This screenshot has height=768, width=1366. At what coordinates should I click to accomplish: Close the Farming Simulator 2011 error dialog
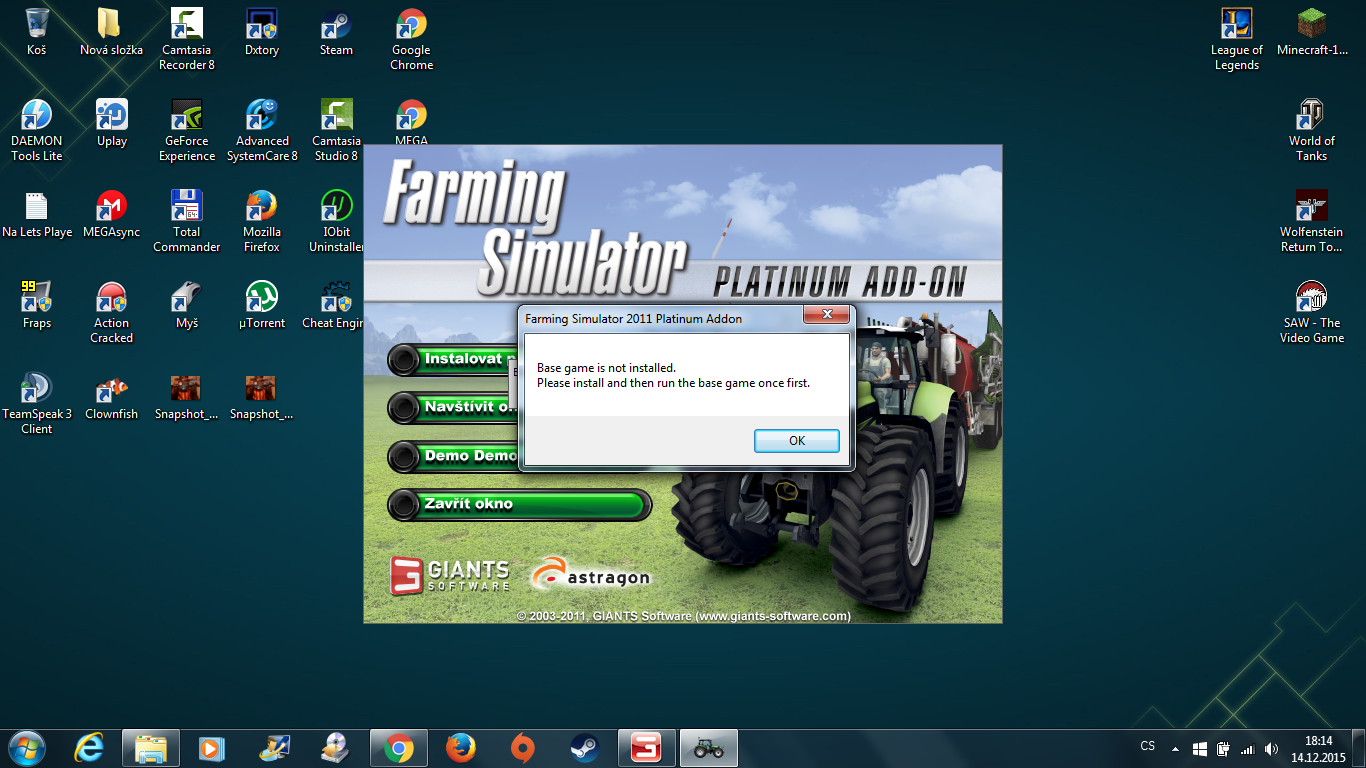click(827, 316)
